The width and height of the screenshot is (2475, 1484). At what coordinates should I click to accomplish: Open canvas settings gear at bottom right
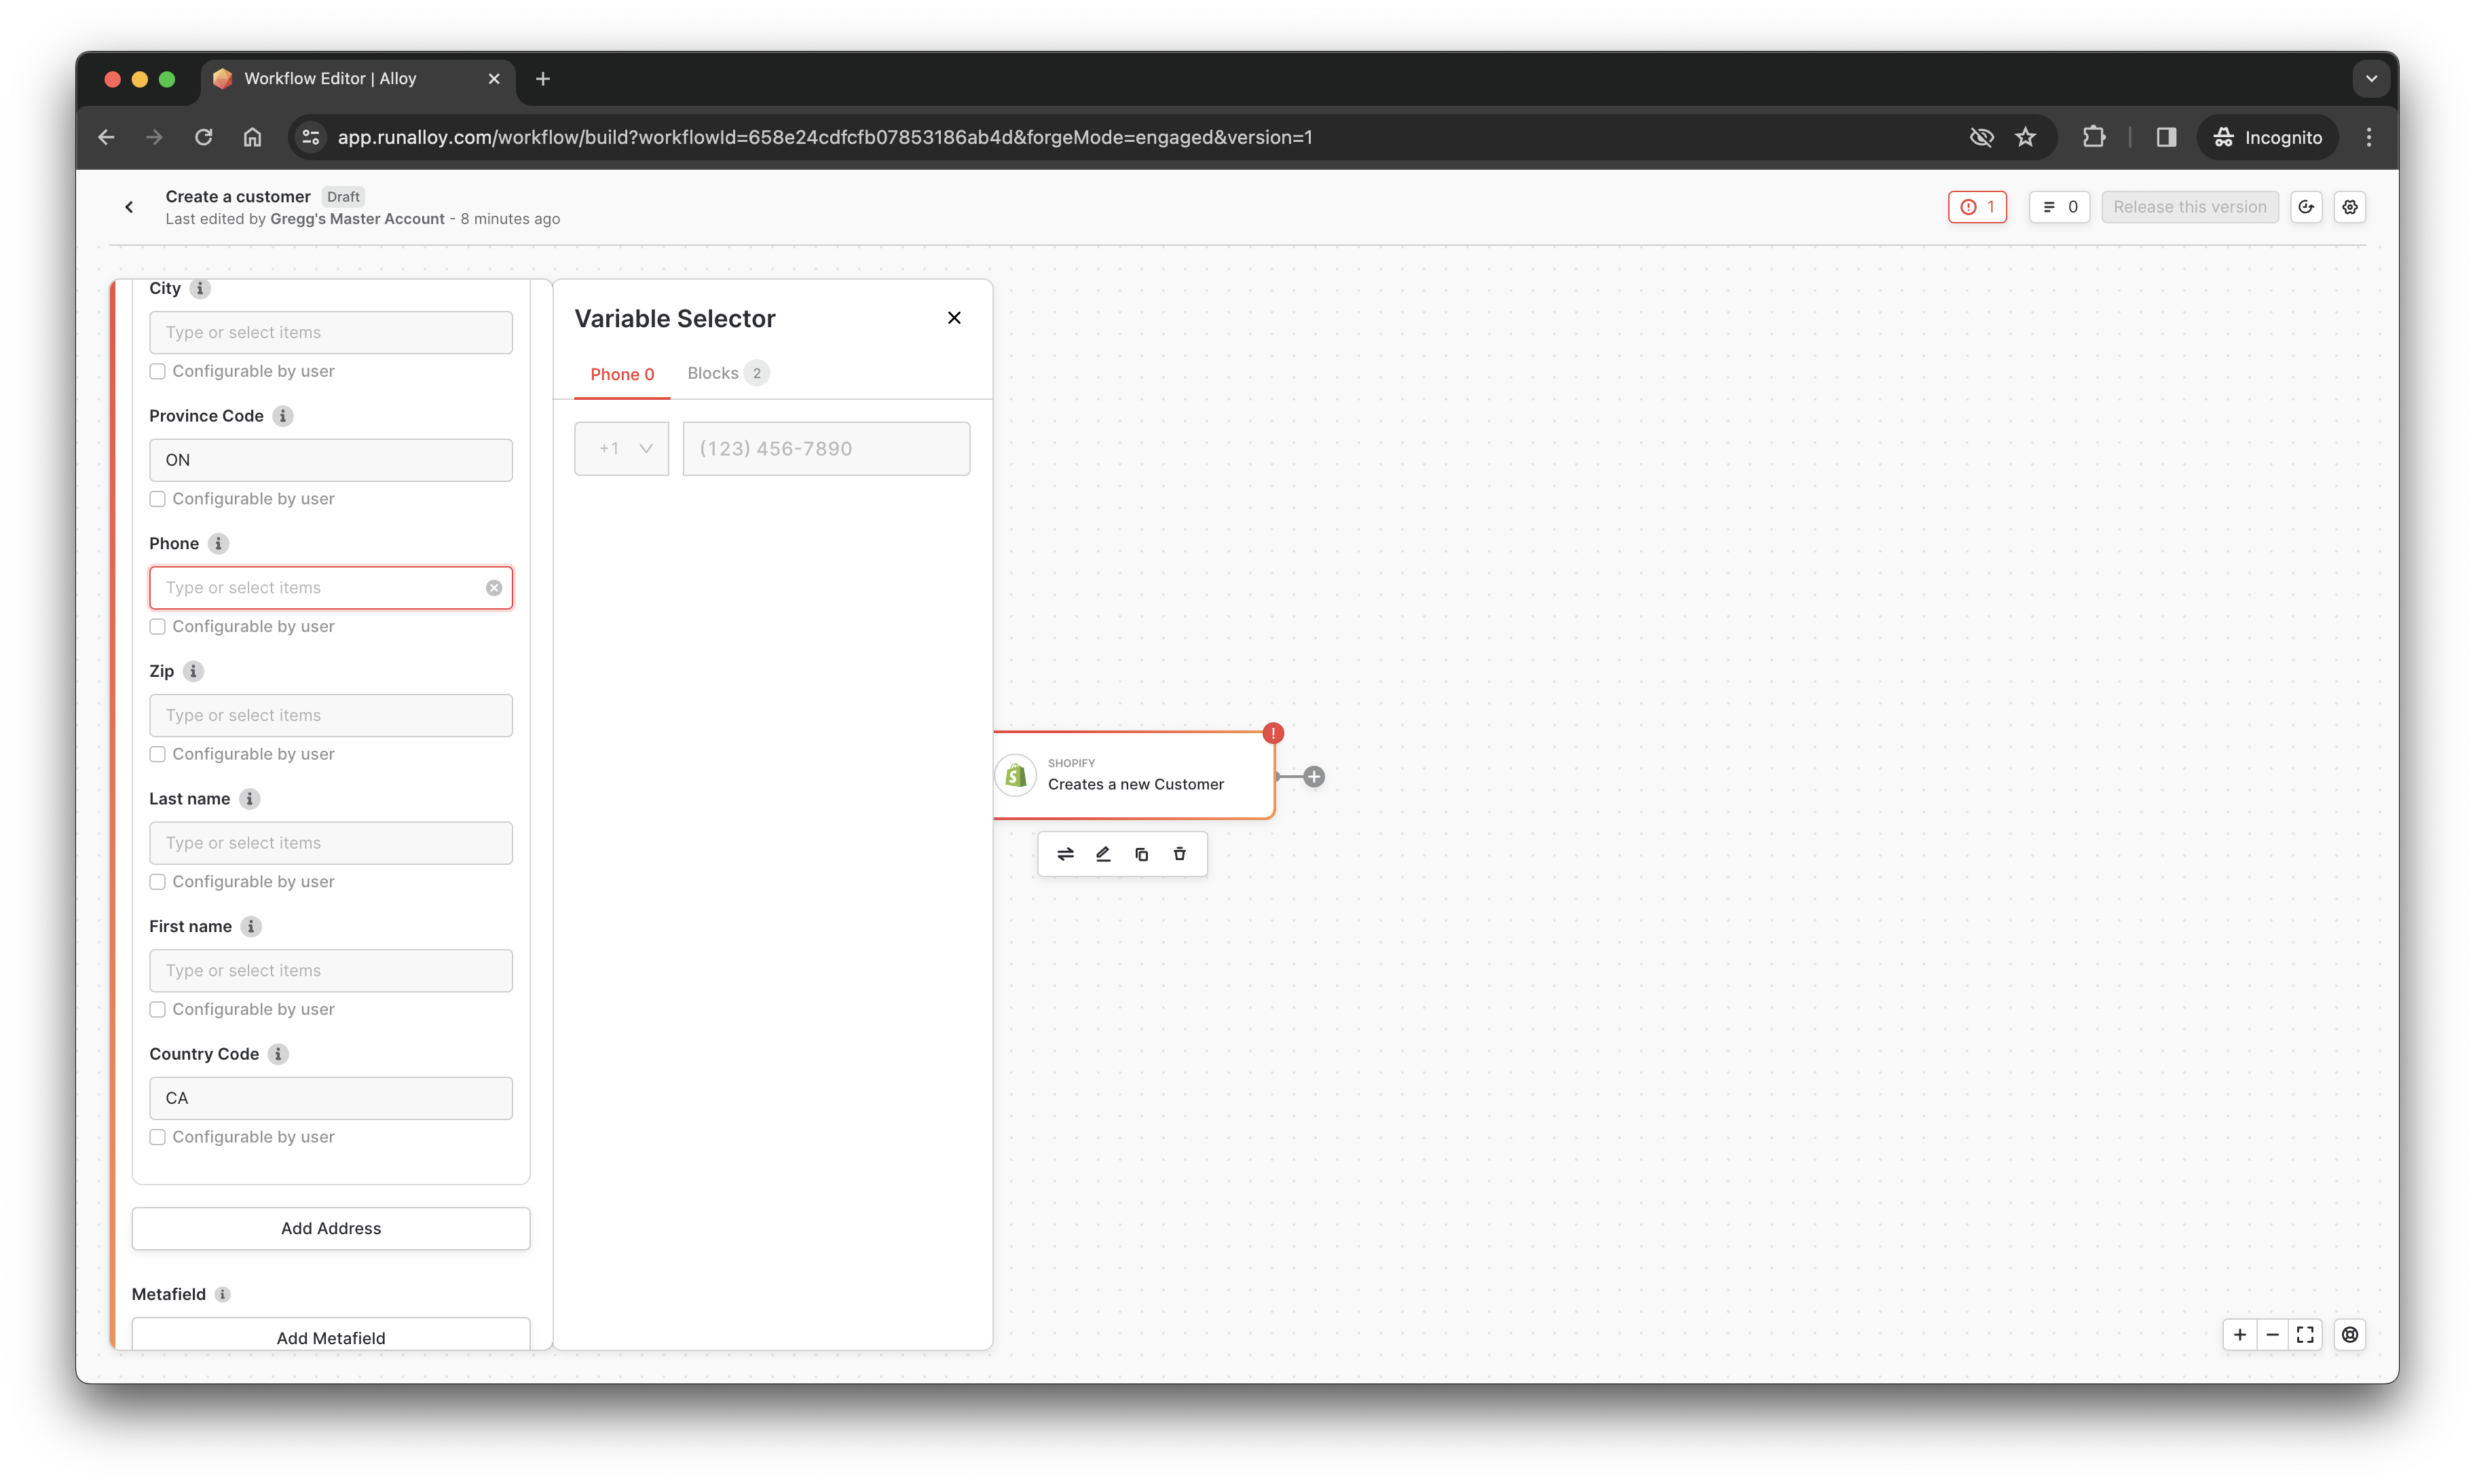pyautogui.click(x=2350, y=1335)
